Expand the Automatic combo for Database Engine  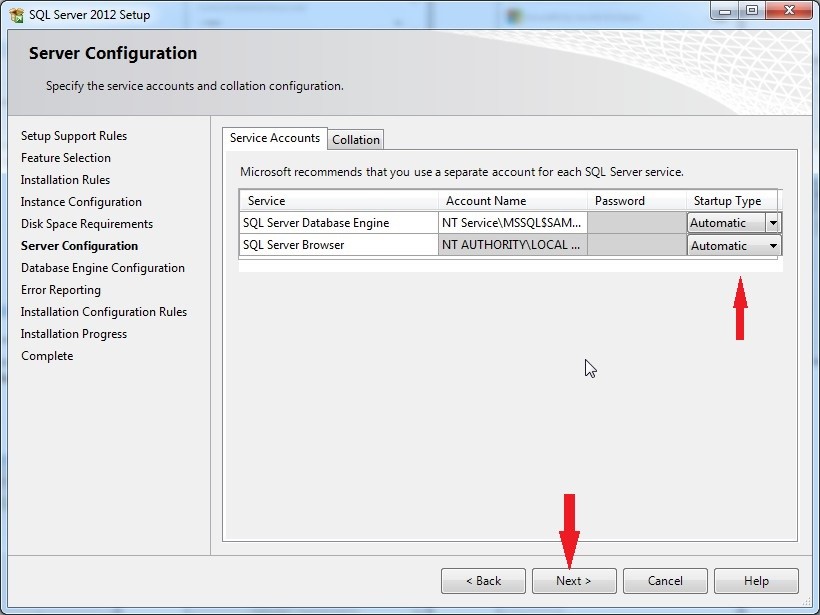(771, 222)
